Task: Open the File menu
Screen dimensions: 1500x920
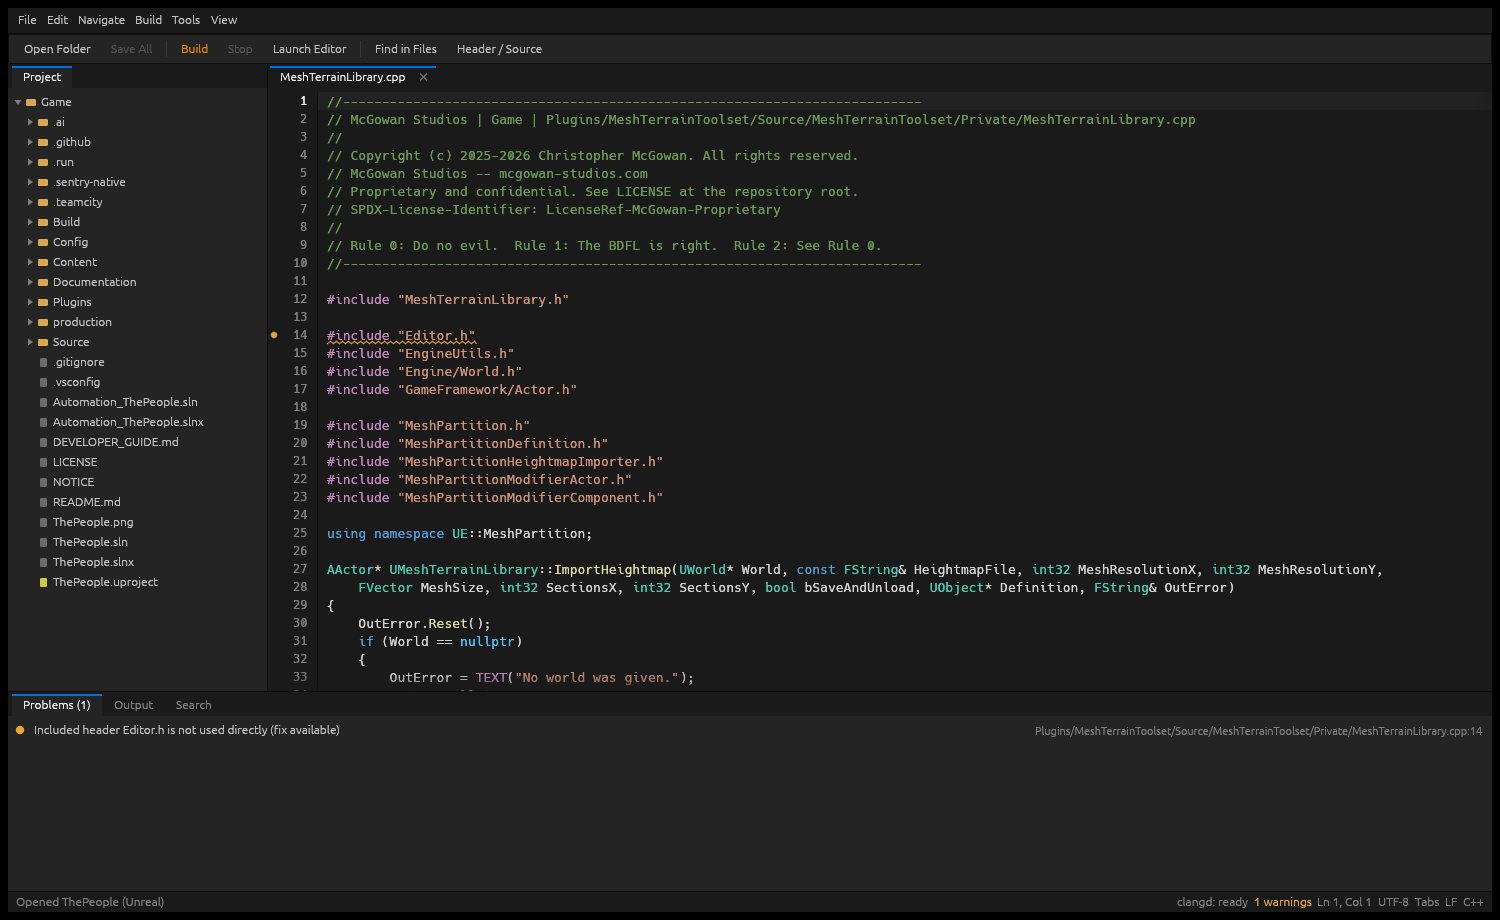Action: (x=27, y=20)
